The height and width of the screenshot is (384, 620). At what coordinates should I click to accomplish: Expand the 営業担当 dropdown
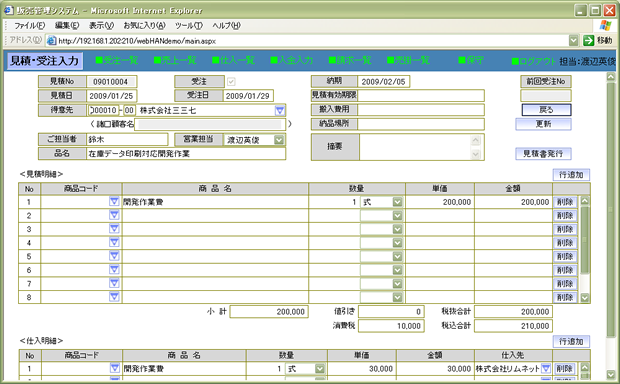point(279,140)
